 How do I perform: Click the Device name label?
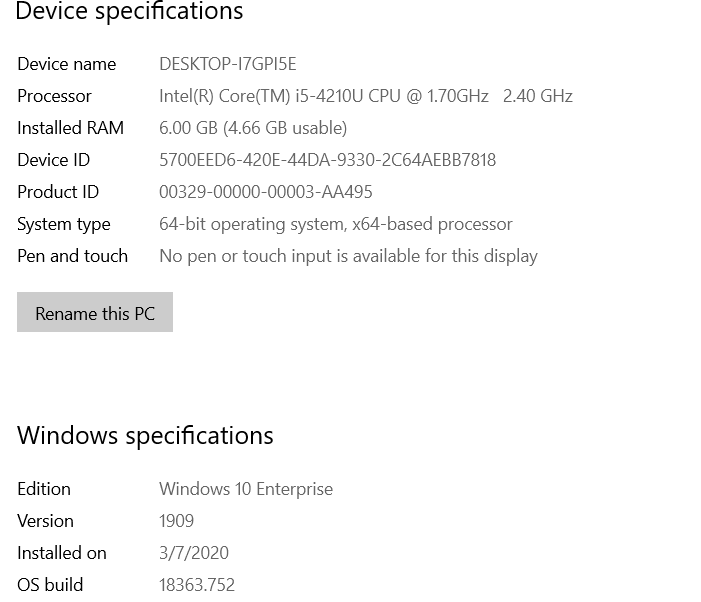coord(67,64)
